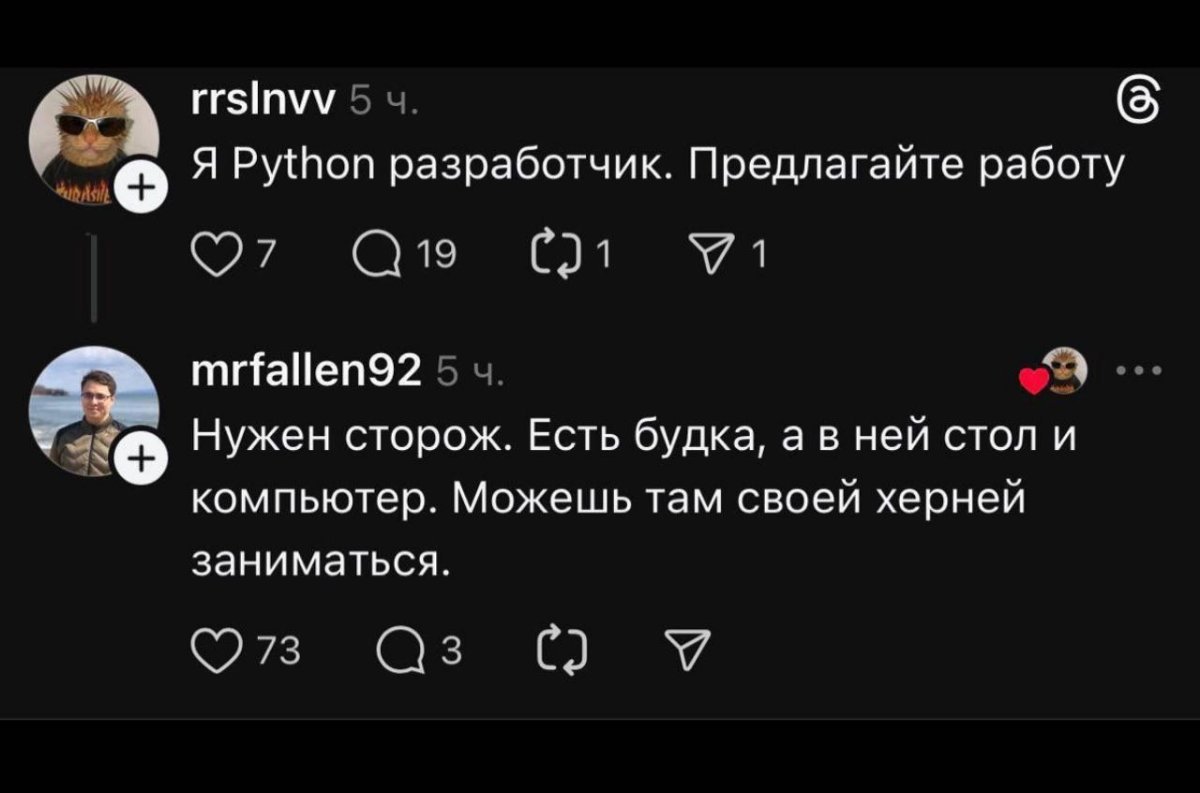Like the rrslnvv Python developer post
The image size is (1200, 793).
211,258
